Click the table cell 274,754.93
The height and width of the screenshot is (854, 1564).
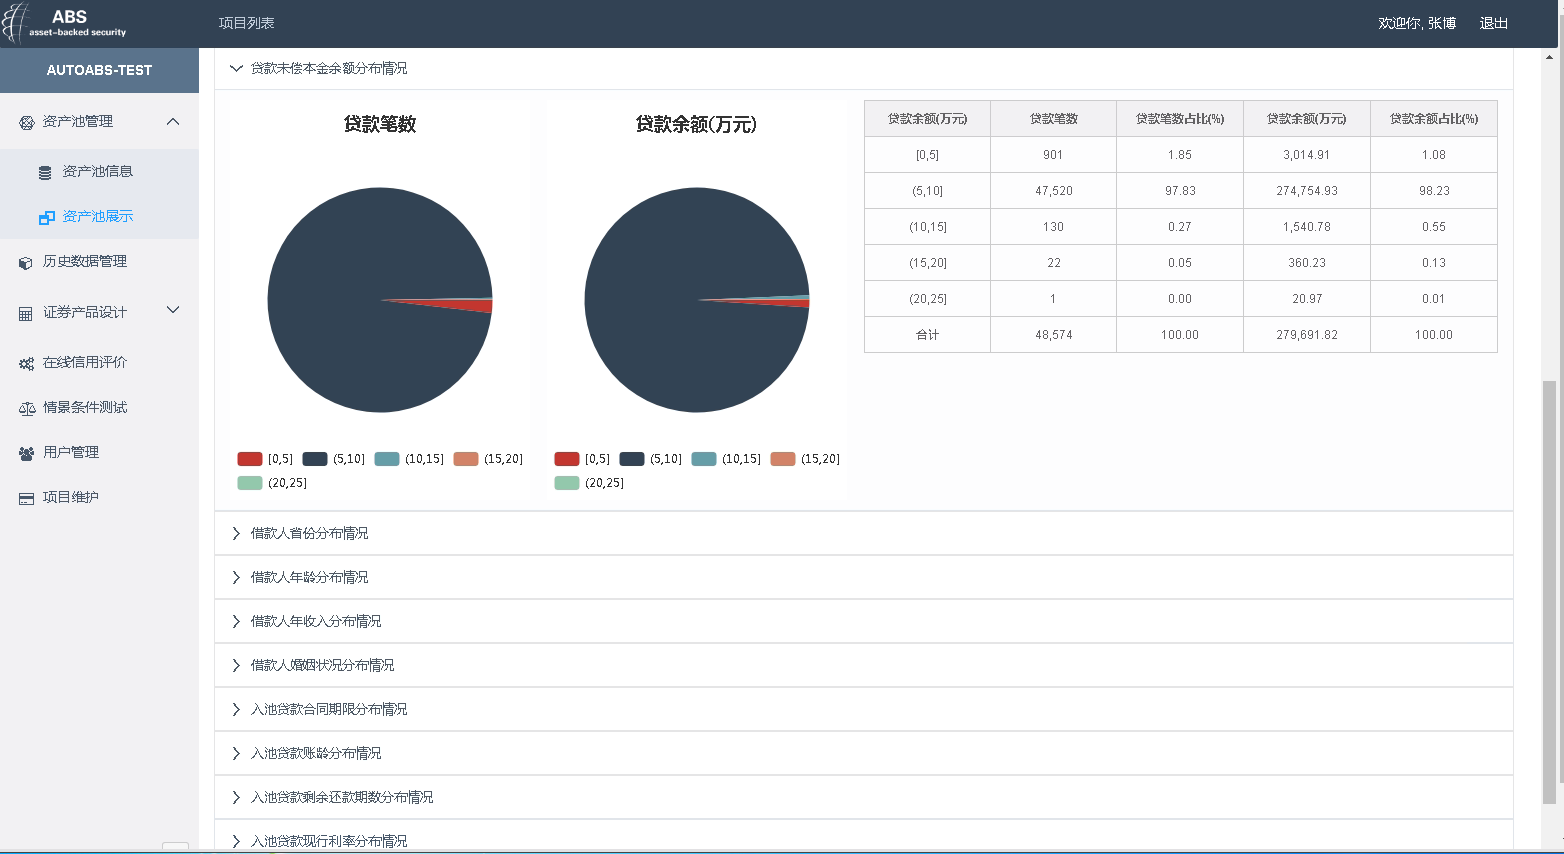(1307, 191)
